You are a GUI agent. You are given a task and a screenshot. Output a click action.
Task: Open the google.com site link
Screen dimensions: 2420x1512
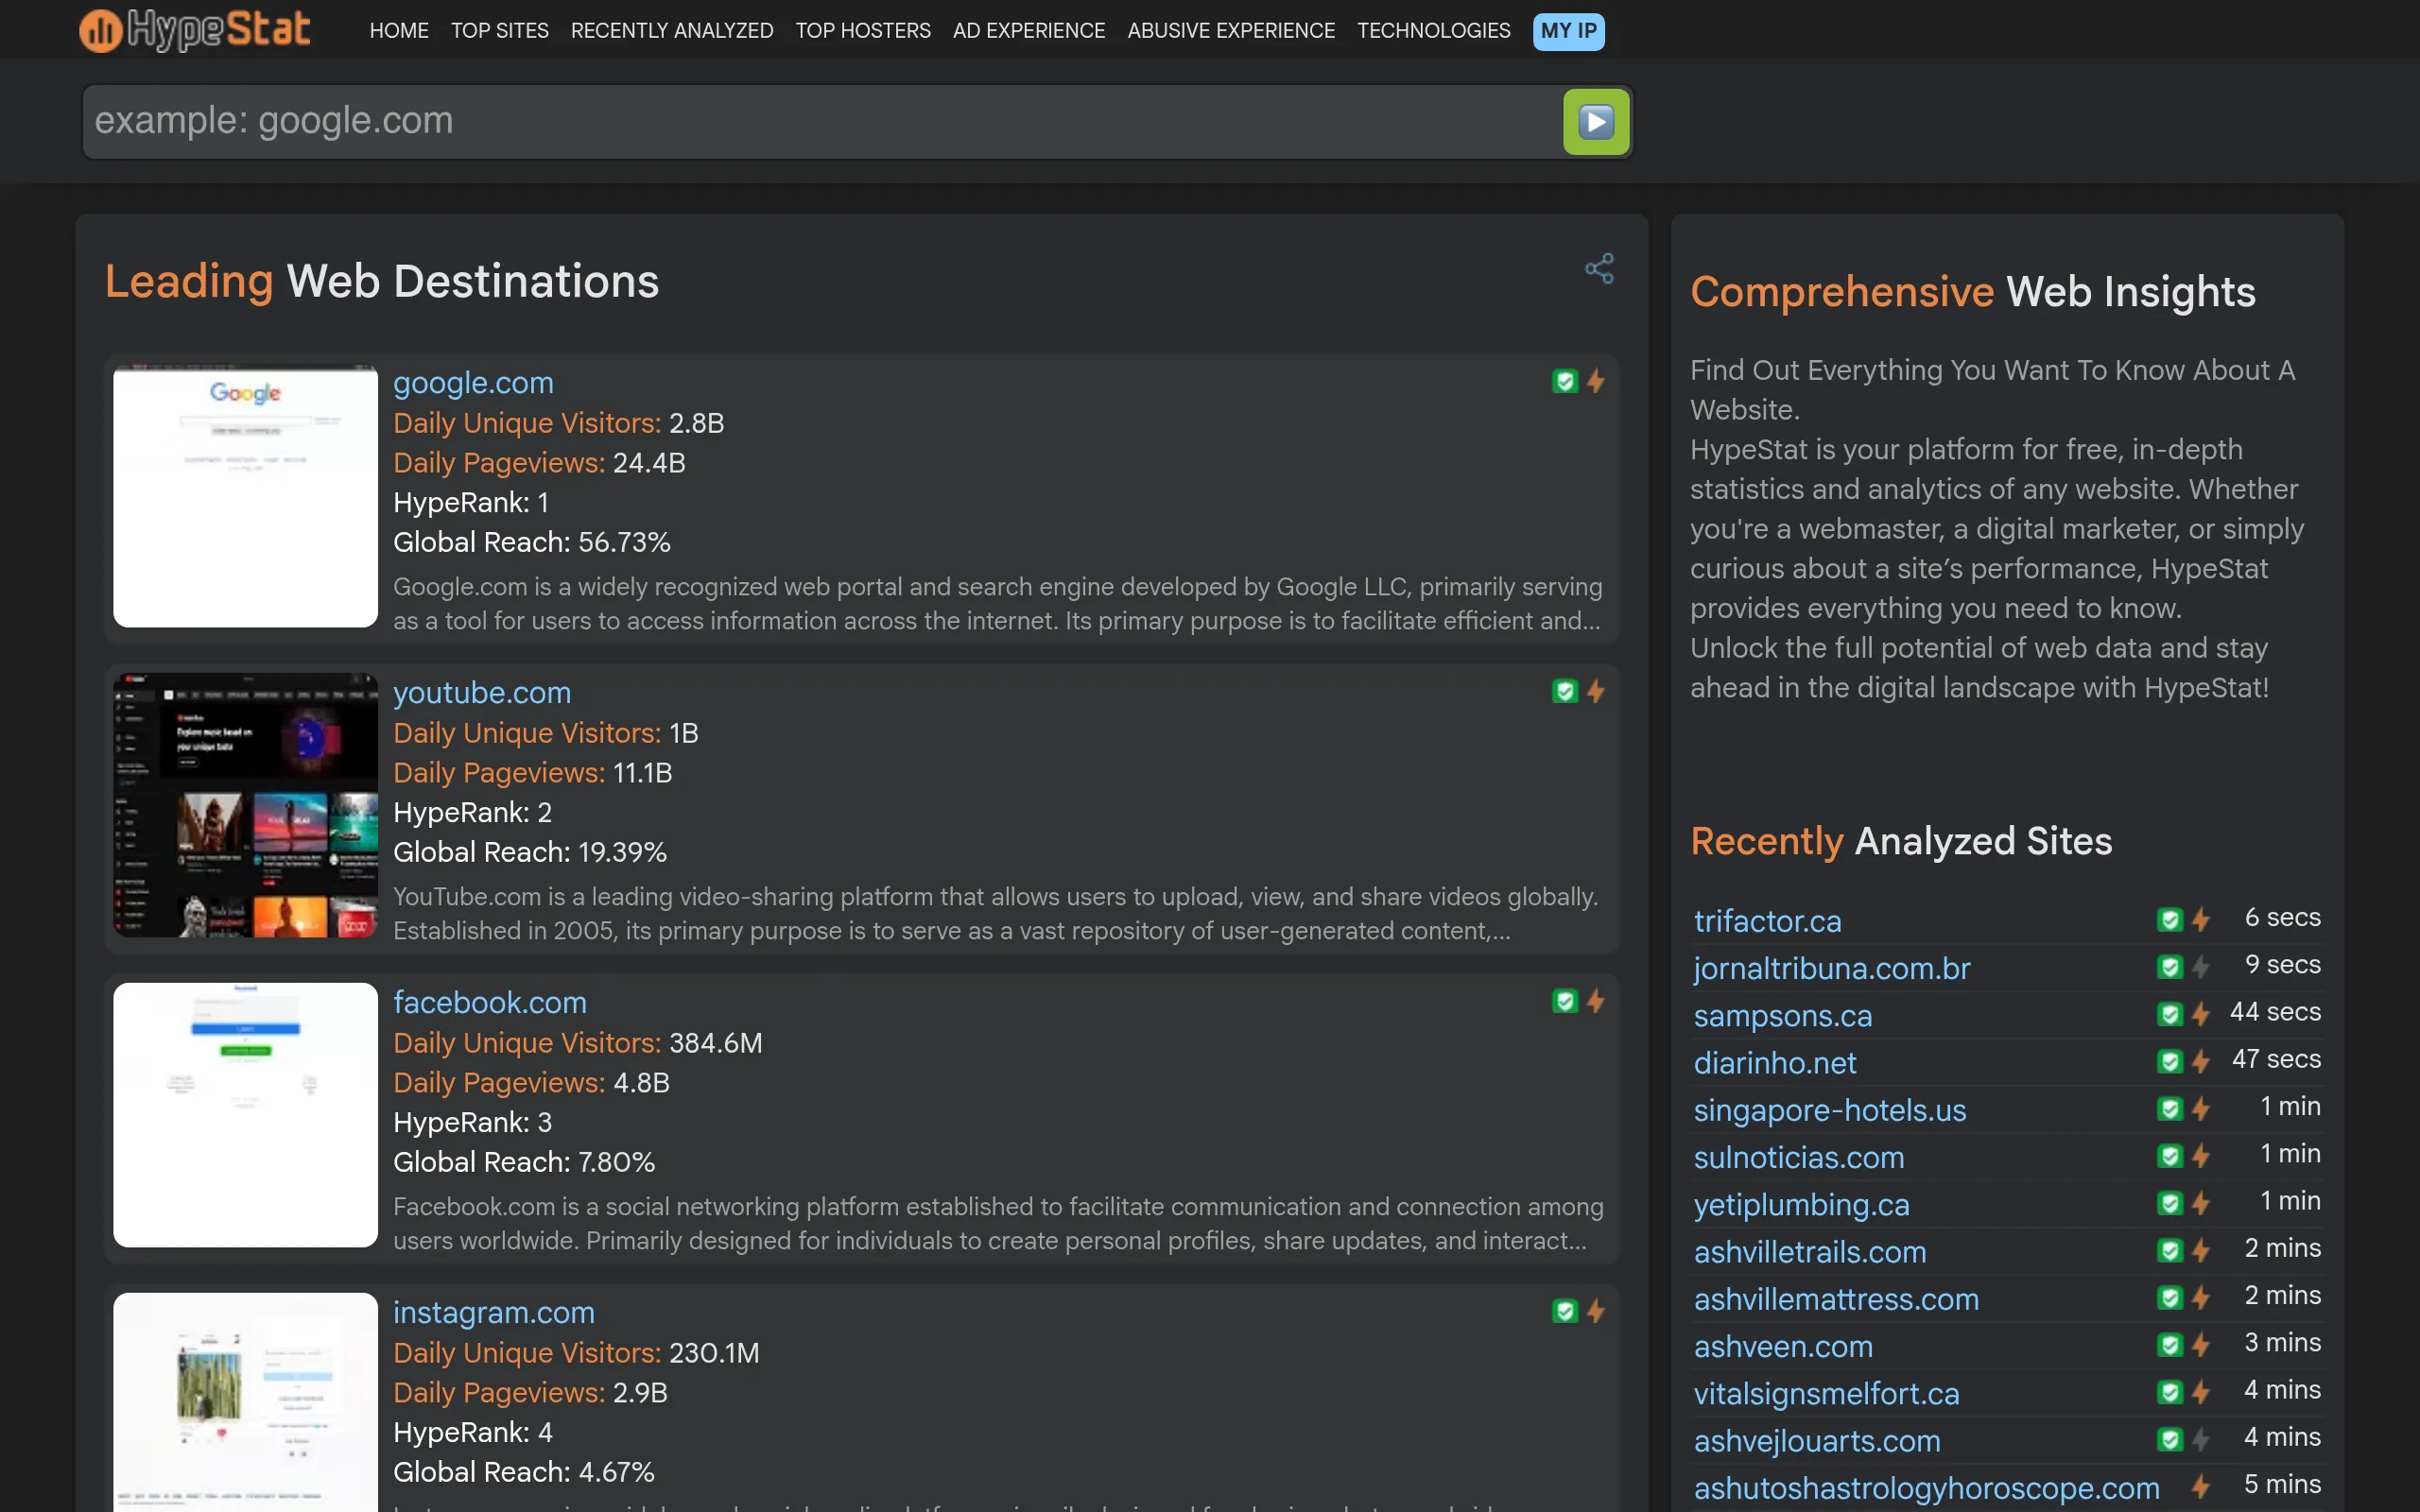(x=473, y=383)
